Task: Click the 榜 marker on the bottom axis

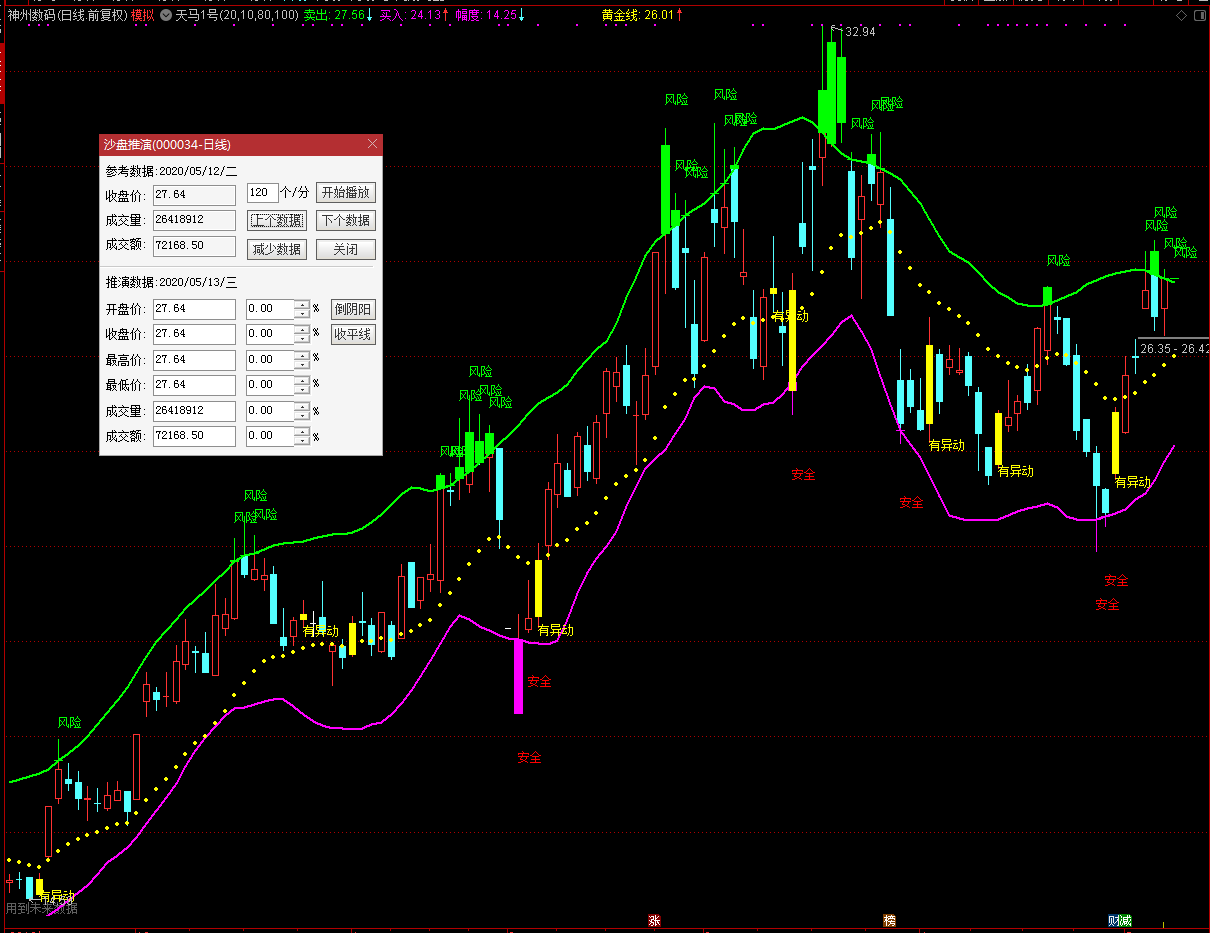Action: coord(888,921)
